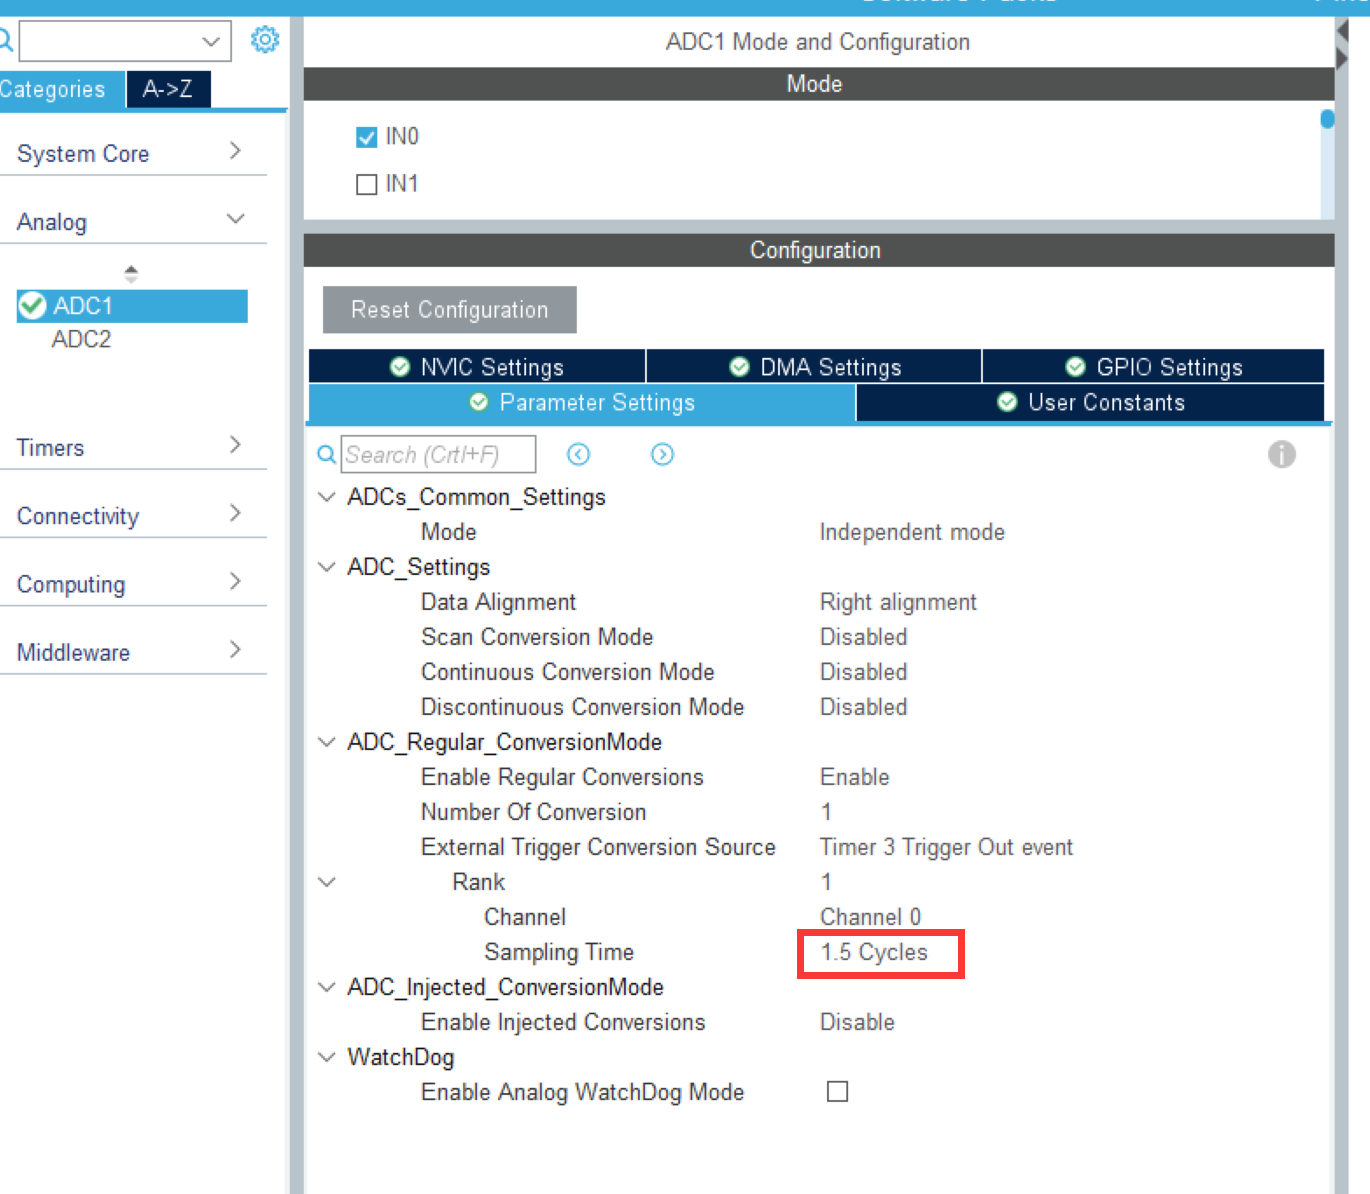This screenshot has width=1370, height=1194.
Task: Collapse the WatchDog group
Action: pos(326,1057)
